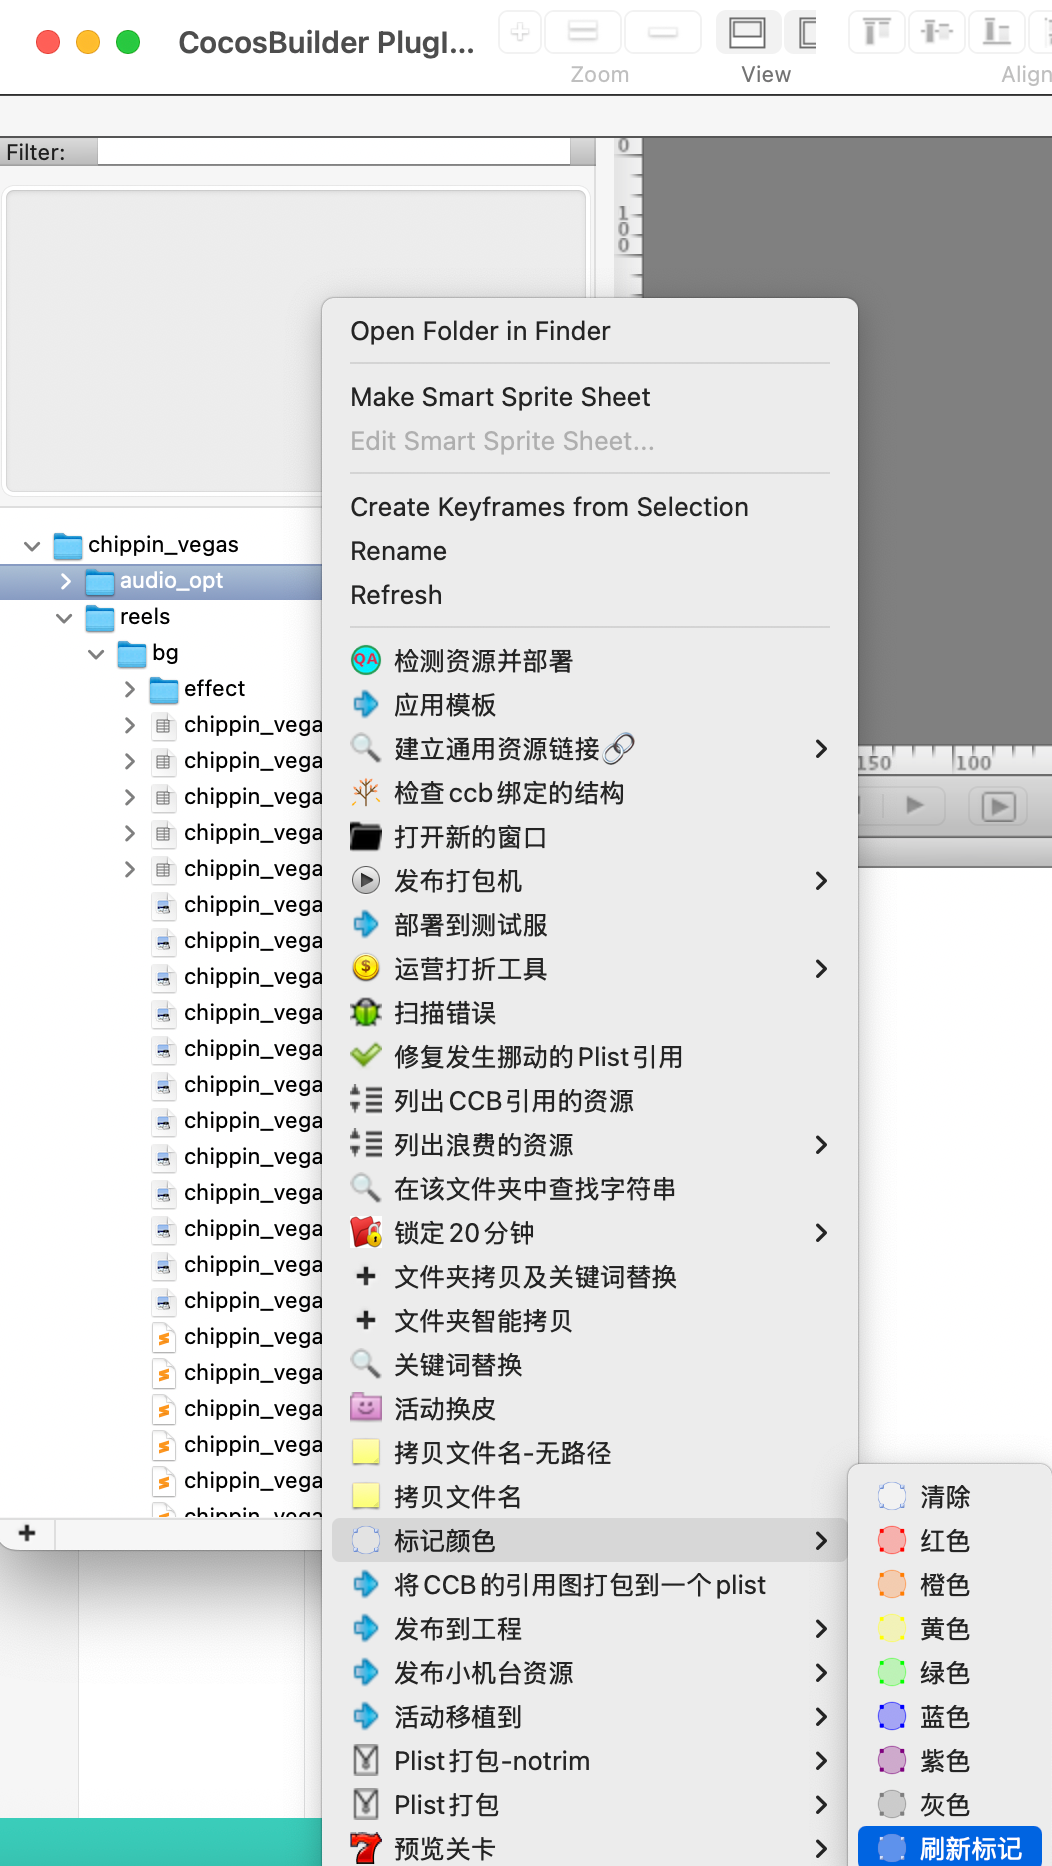Click the red seven icon for 预览关卡
Screen dimensions: 1052x1866
click(x=366, y=1848)
